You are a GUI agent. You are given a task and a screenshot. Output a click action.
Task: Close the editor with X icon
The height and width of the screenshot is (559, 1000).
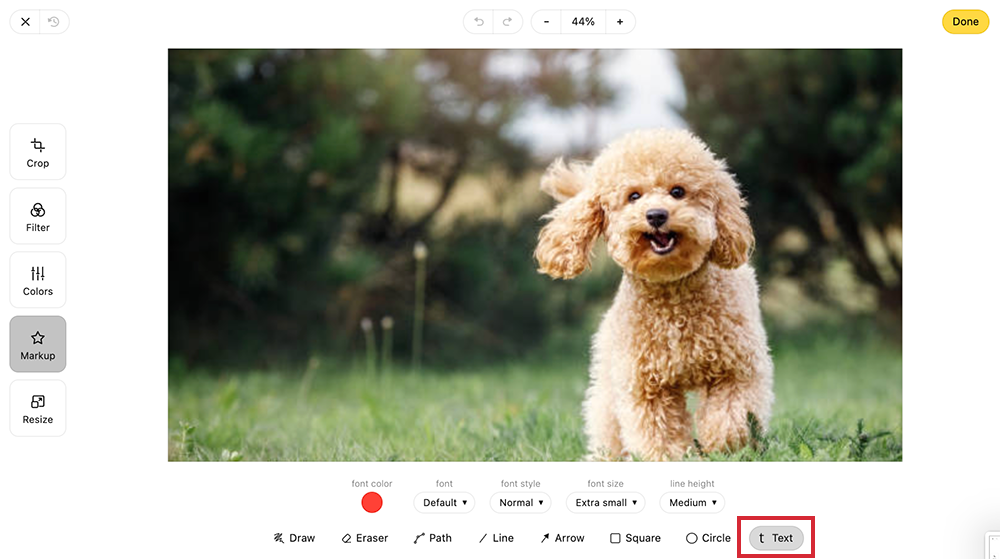click(25, 22)
